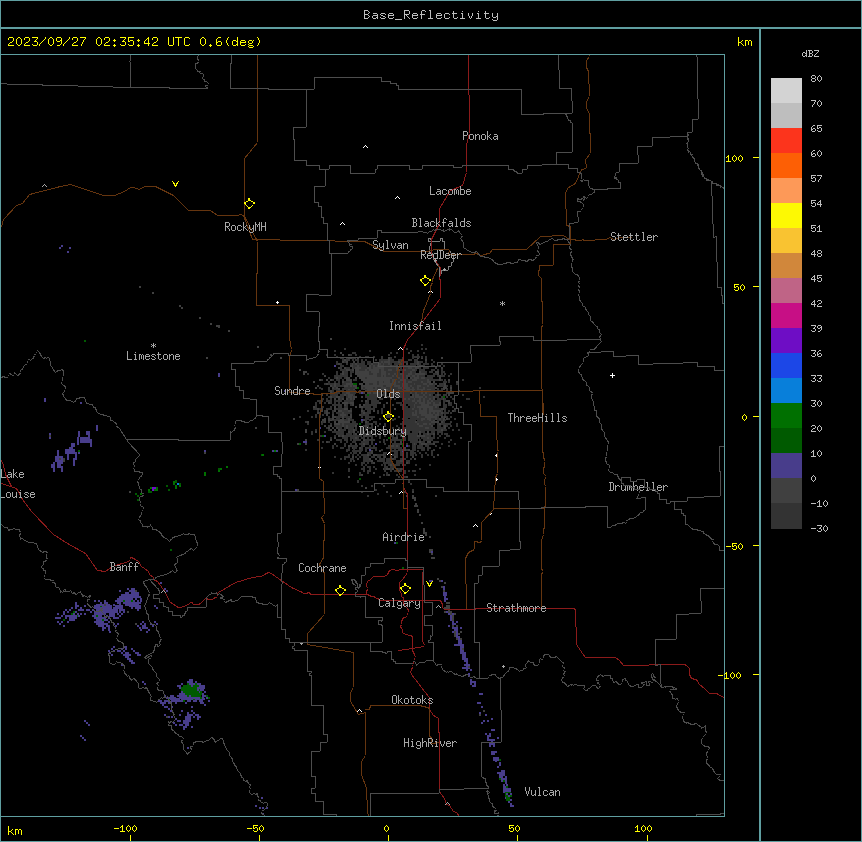Screen dimensions: 862x842
Task: Click the yellow V marker east of Calgary
Action: pyautogui.click(x=429, y=584)
